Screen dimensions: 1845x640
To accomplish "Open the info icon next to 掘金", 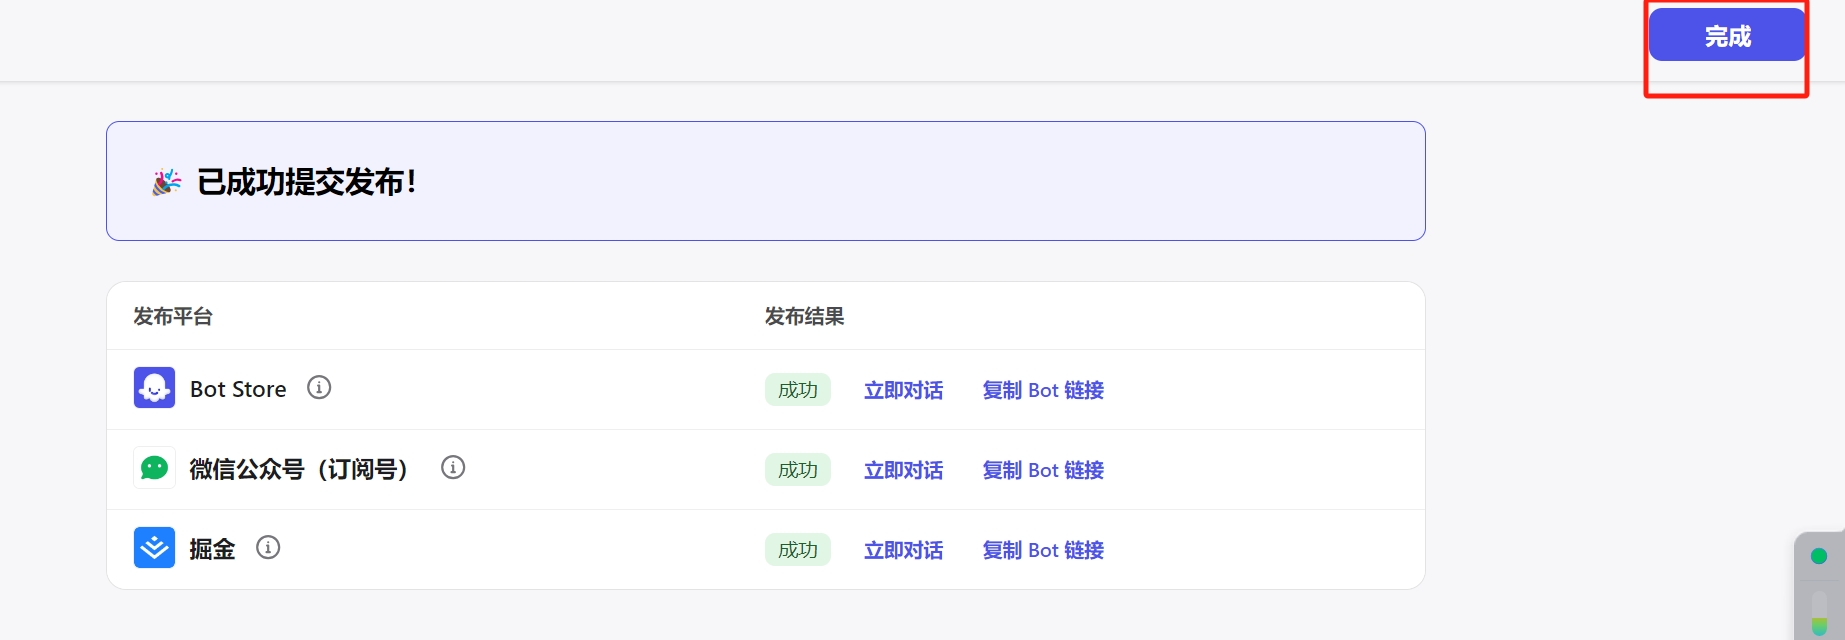I will tap(268, 547).
